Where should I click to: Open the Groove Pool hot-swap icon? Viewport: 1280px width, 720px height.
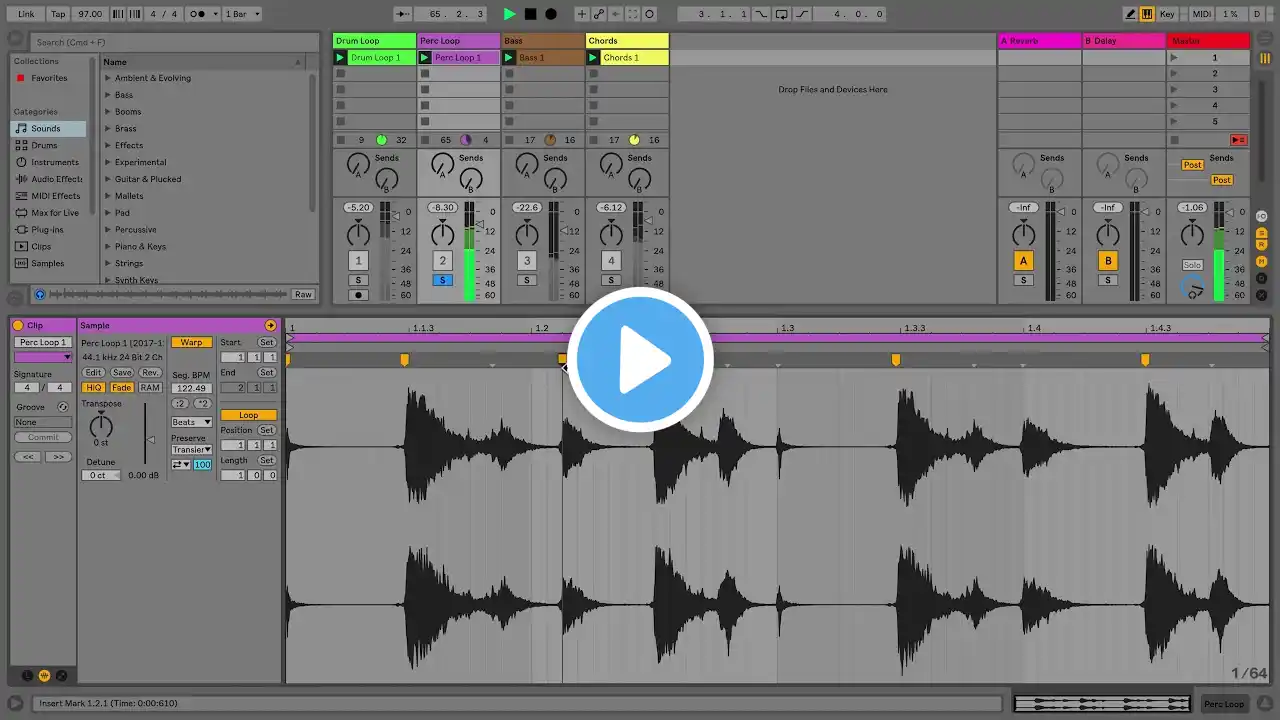click(63, 407)
